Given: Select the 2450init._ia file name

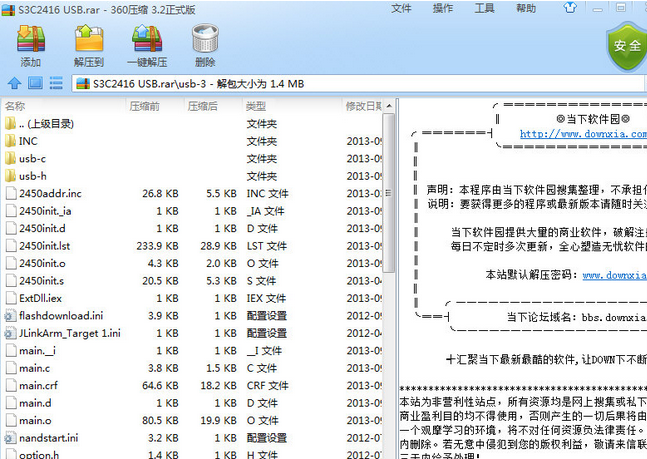Looking at the screenshot, I should [x=45, y=211].
